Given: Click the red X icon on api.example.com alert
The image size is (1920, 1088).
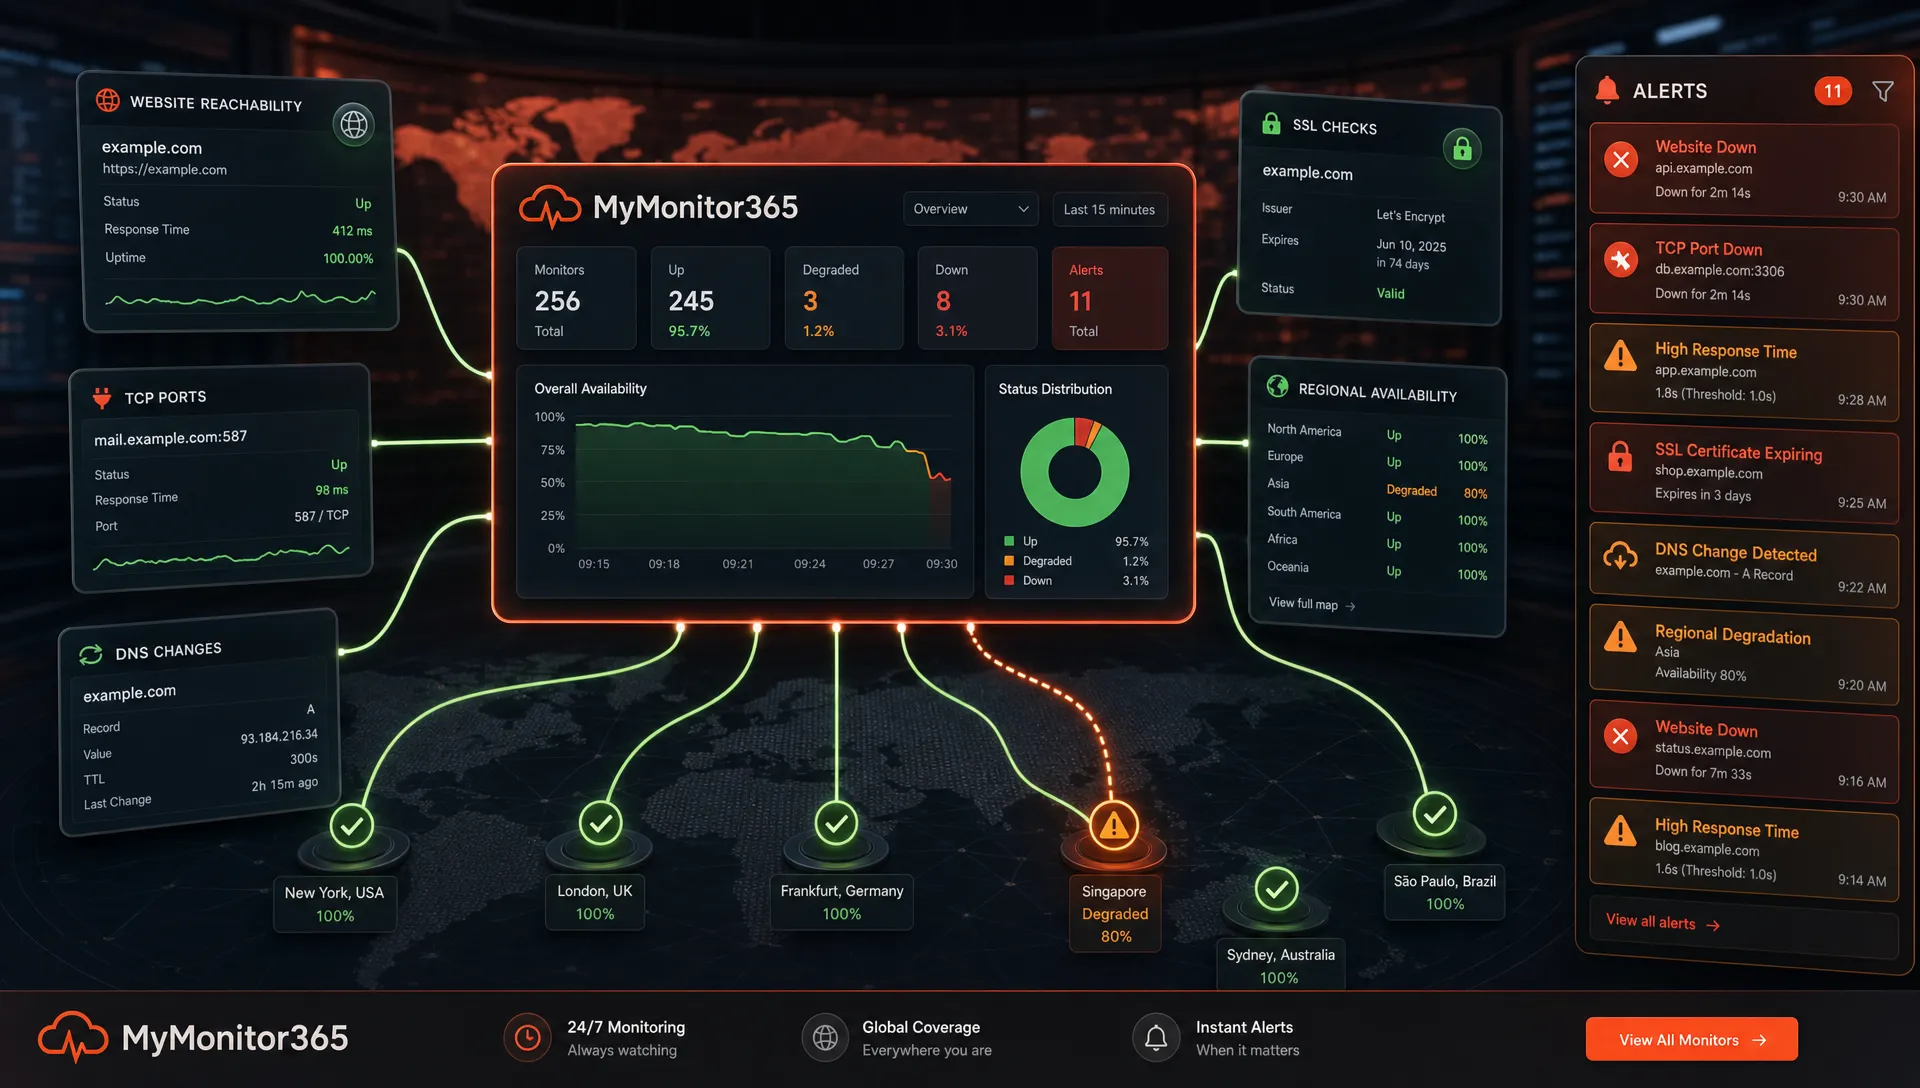Looking at the screenshot, I should point(1621,159).
